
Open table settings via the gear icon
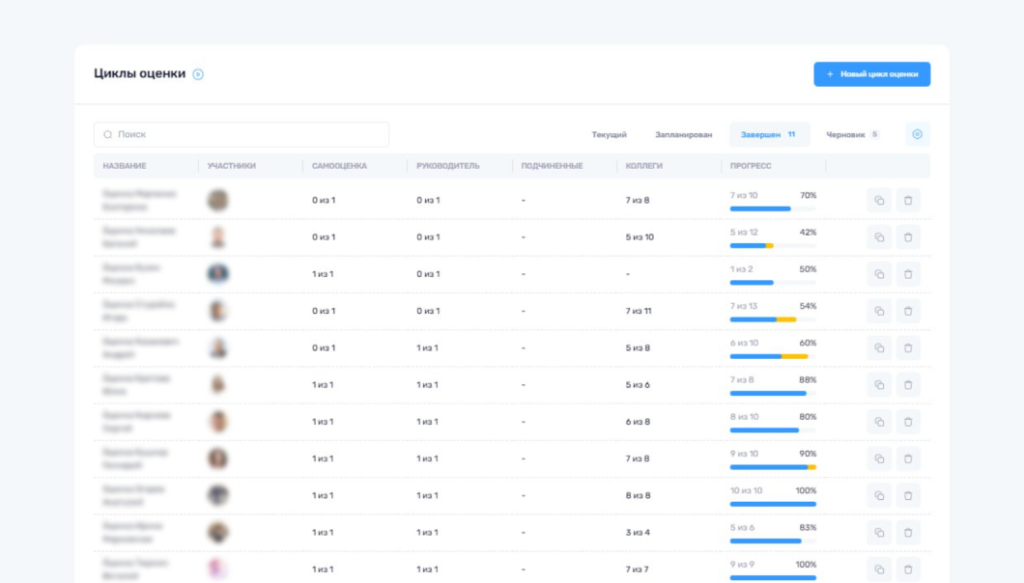917,134
